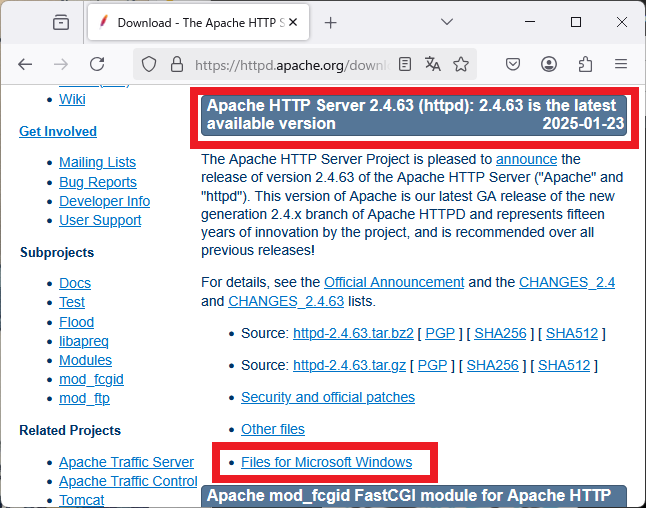Screen dimensions: 646x508
Task: Close the Download Apache HTTP tab
Action: click(293, 22)
